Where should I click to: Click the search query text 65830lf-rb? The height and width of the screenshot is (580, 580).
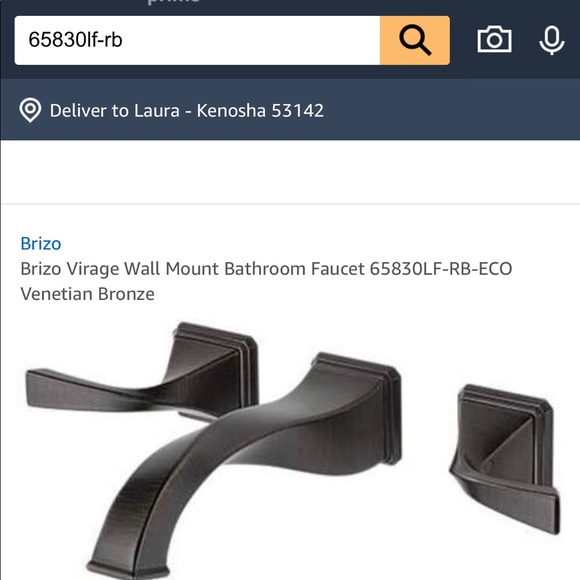tap(75, 40)
